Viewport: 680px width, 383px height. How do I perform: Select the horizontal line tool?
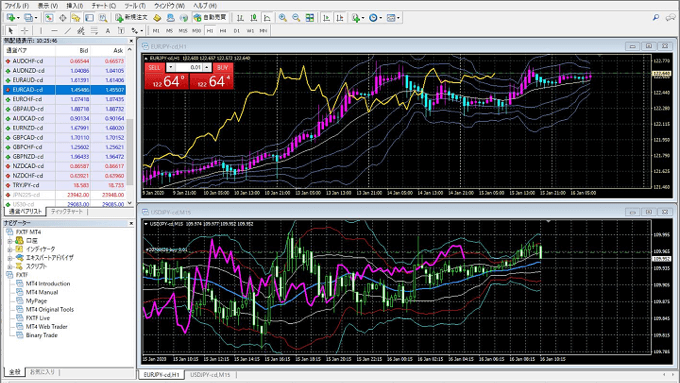[x=54, y=31]
